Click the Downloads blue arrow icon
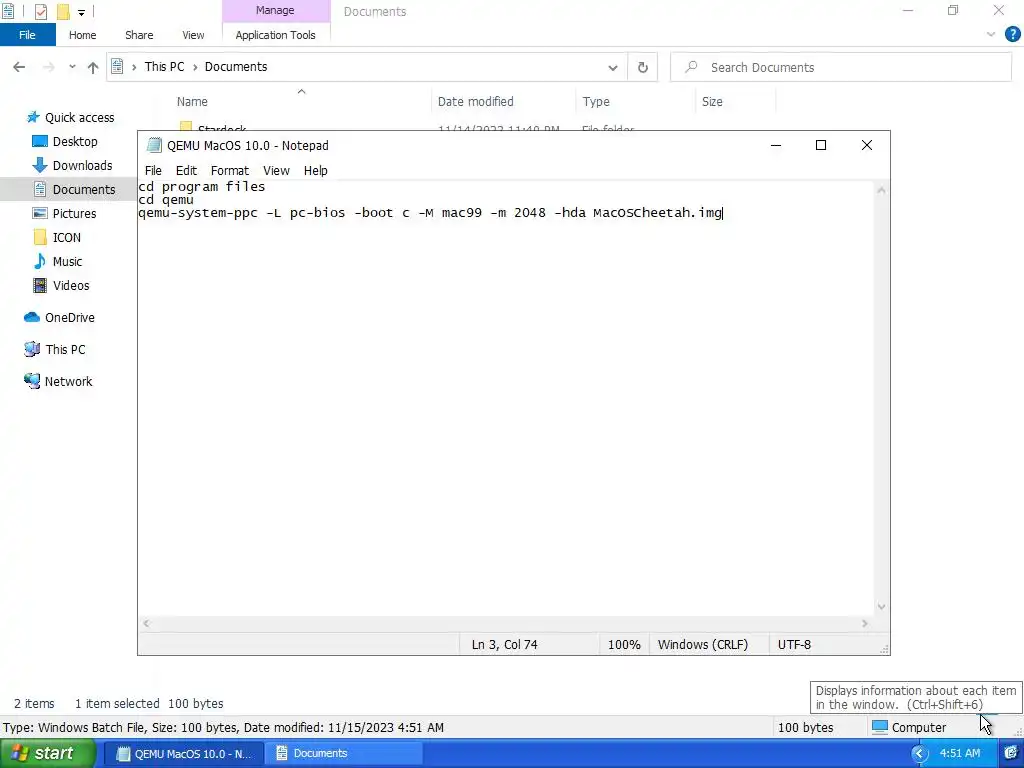1024x768 pixels. (x=40, y=165)
